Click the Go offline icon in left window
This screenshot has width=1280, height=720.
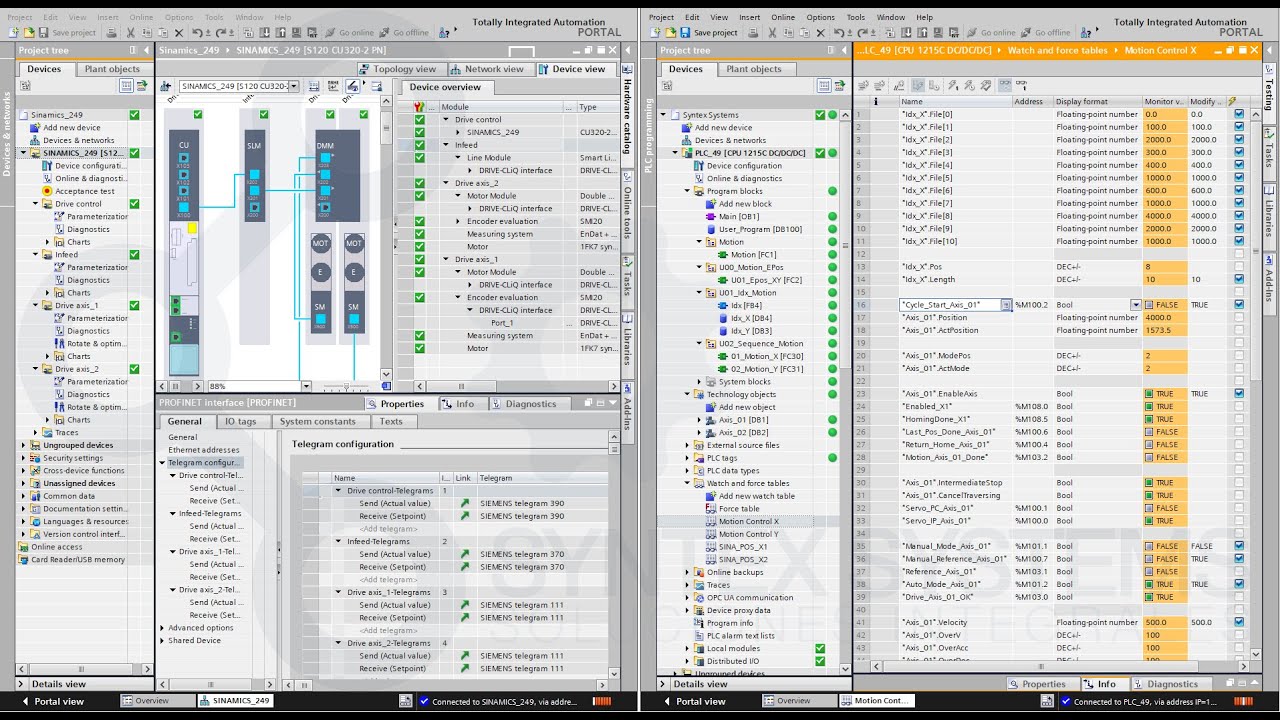[x=384, y=32]
